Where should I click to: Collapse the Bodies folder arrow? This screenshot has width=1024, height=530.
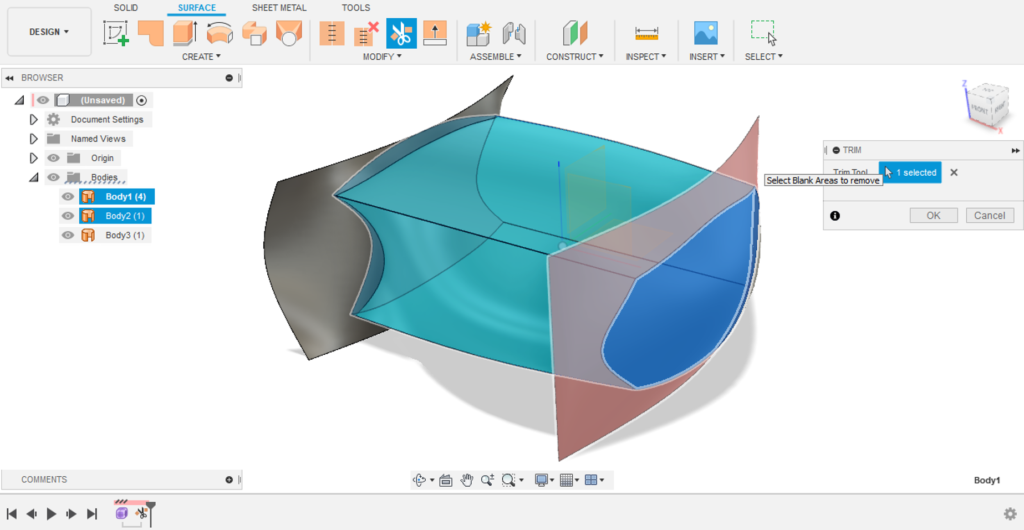point(34,177)
